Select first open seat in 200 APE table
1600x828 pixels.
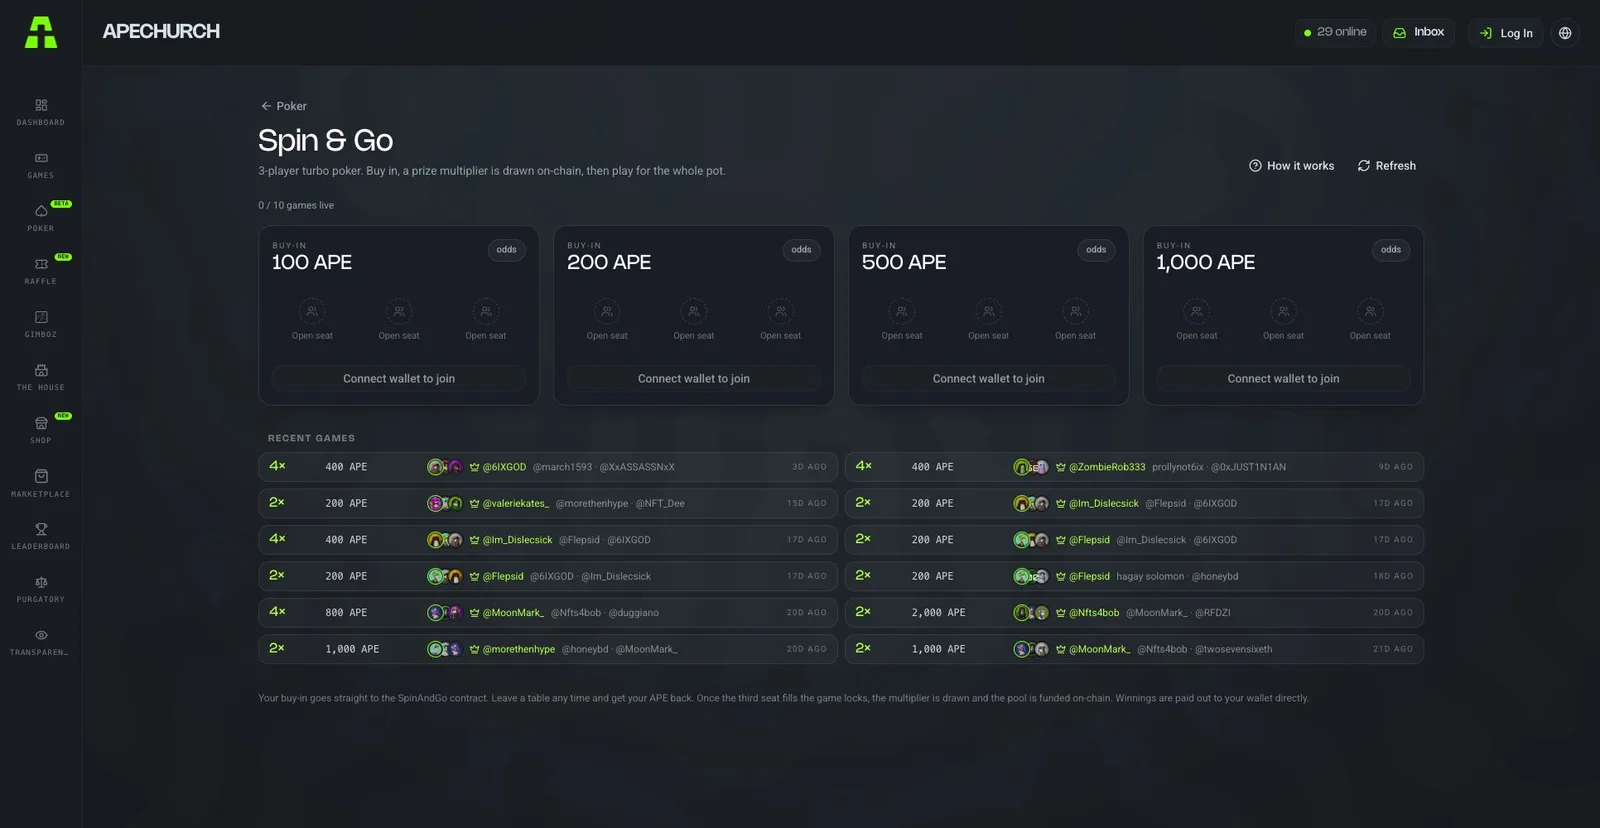coord(607,320)
